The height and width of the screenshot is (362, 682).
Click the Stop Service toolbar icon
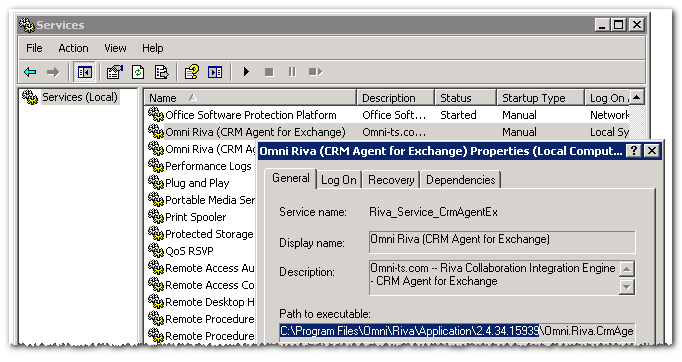coord(269,72)
